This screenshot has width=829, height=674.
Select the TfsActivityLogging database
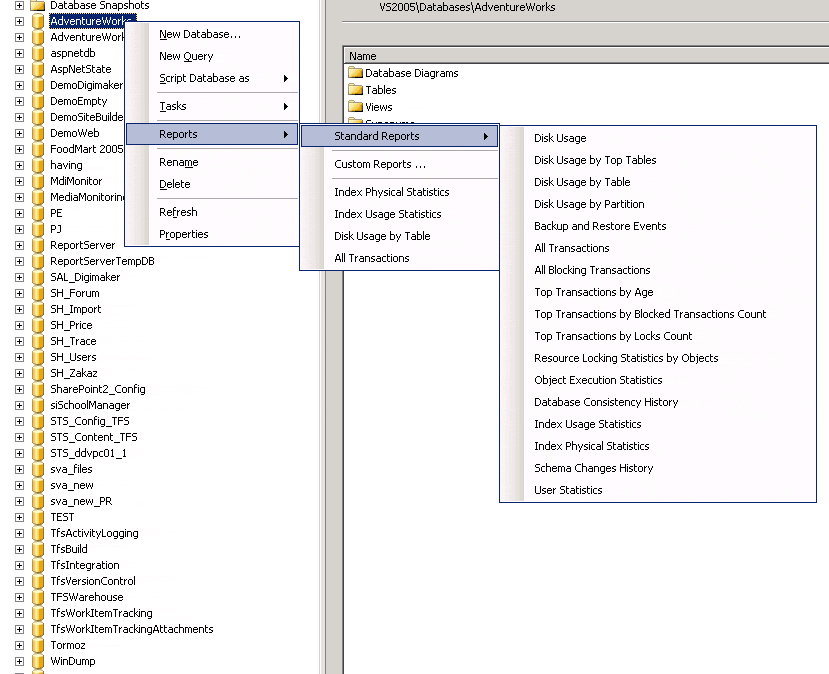click(x=94, y=533)
